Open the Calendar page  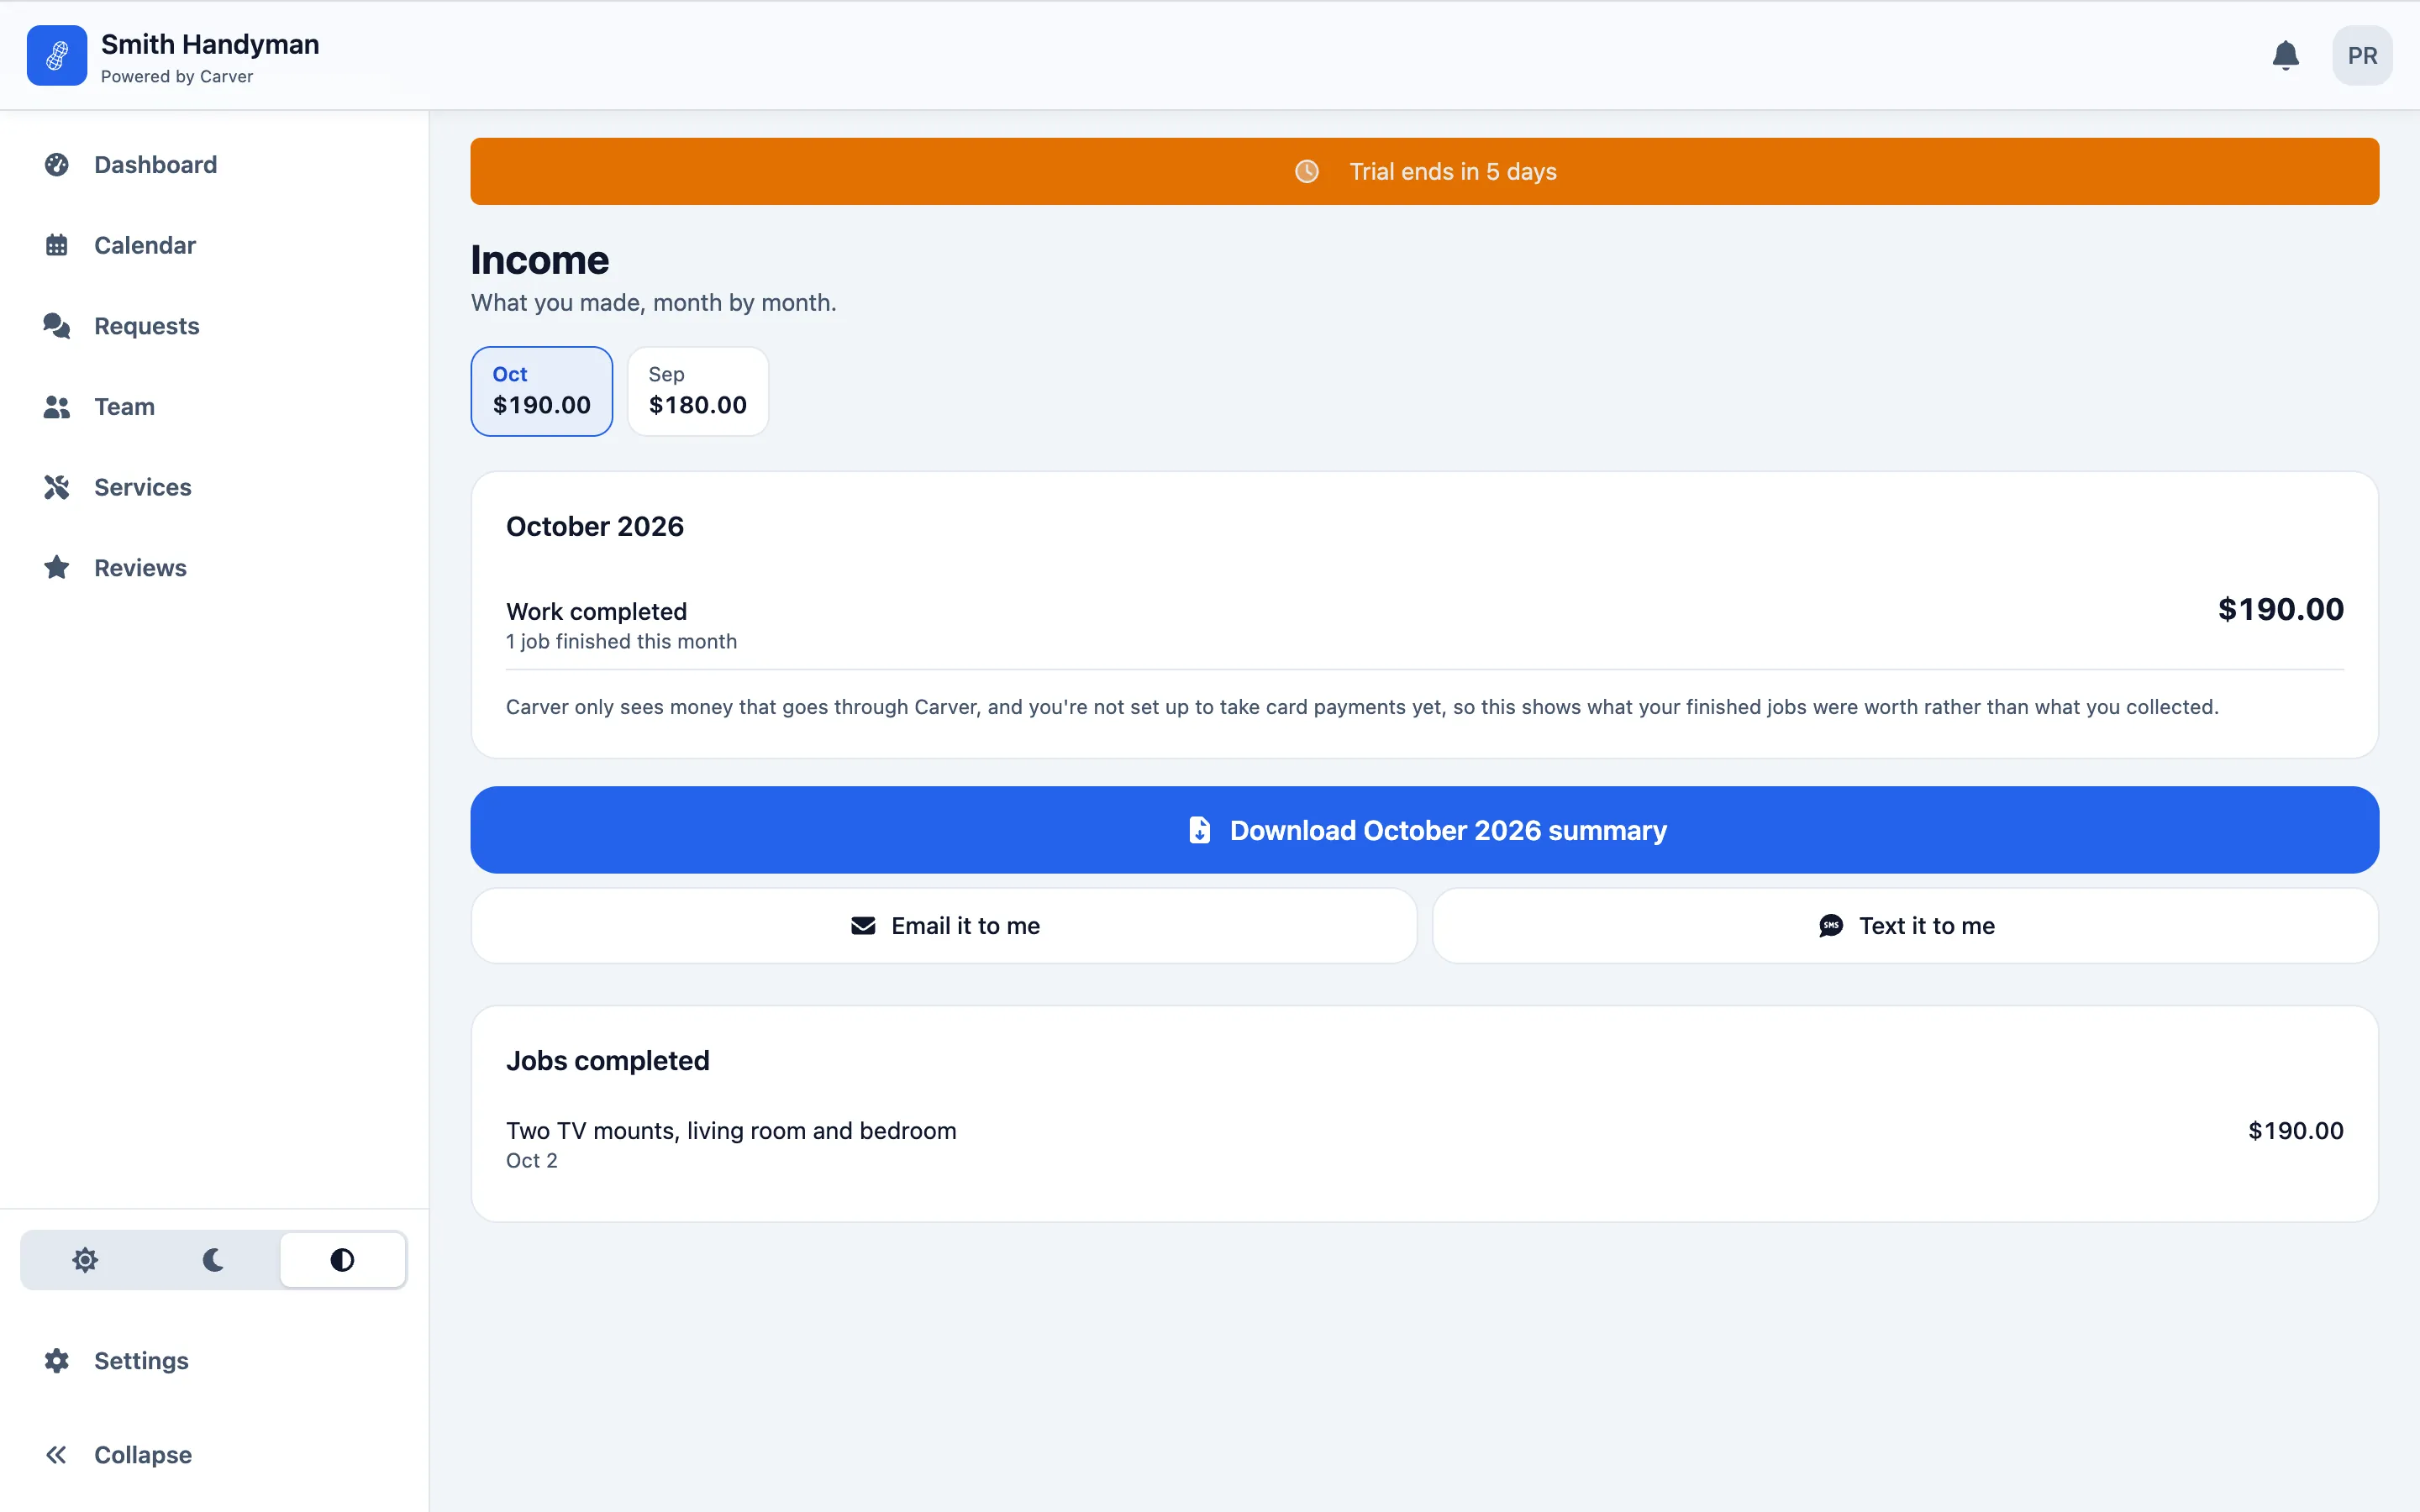tap(214, 245)
